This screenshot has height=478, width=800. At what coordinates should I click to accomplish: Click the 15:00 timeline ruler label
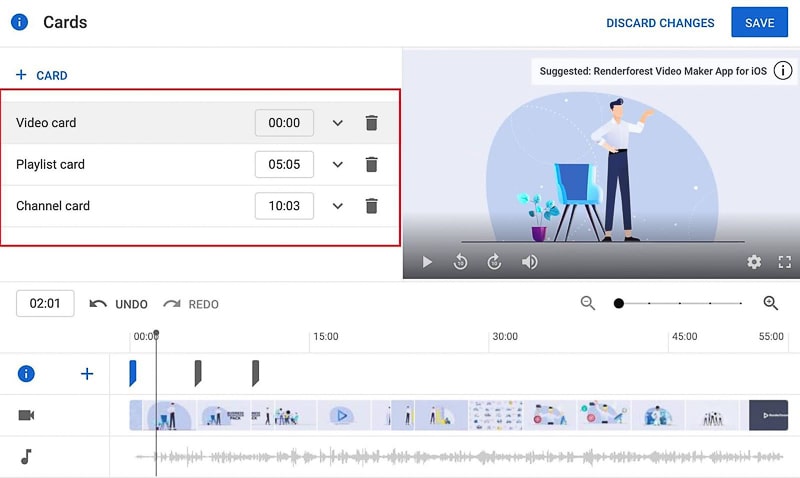[x=326, y=337]
